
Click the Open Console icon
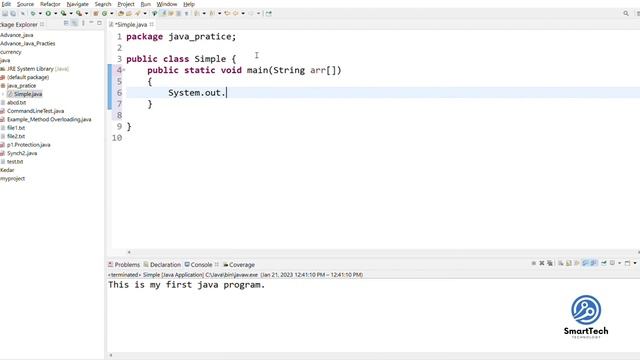coord(627,263)
